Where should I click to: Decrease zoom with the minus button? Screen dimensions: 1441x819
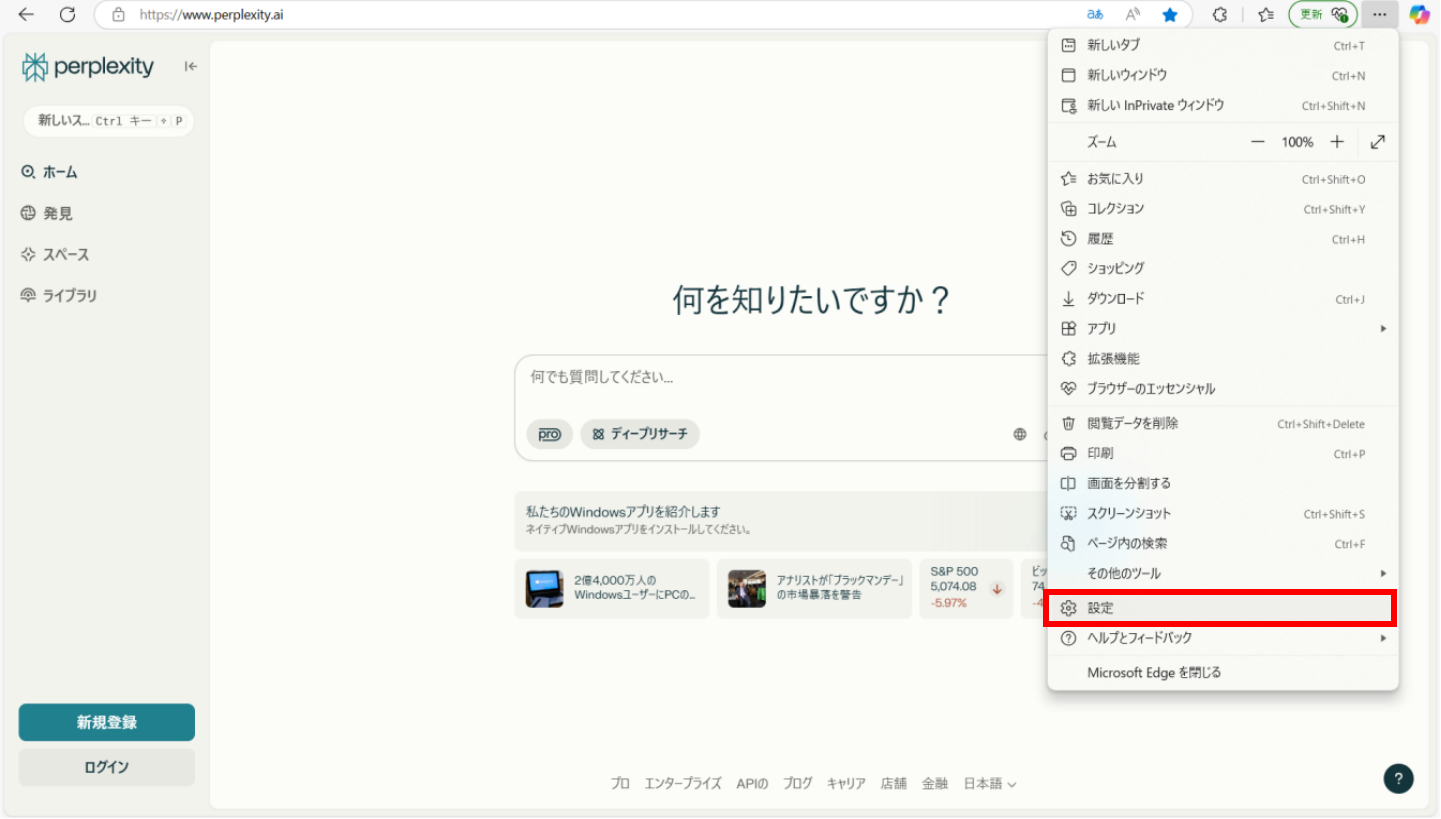(x=1258, y=142)
